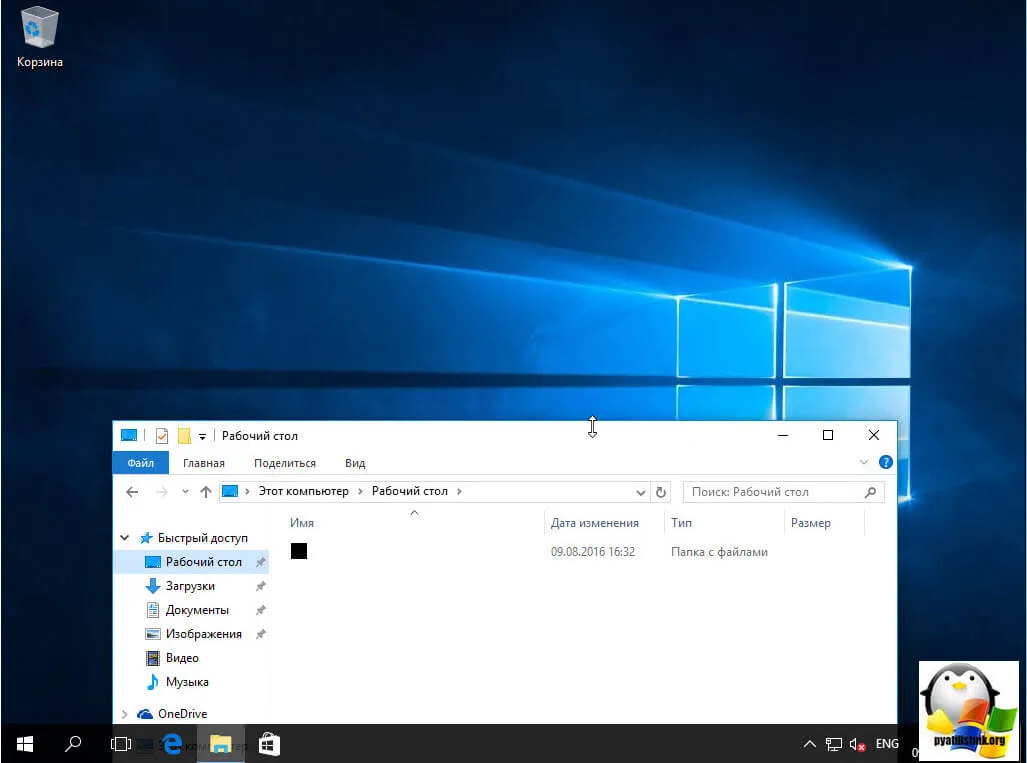The image size is (1027, 763).
Task: Open Музыка in the navigation pane
Action: click(187, 682)
